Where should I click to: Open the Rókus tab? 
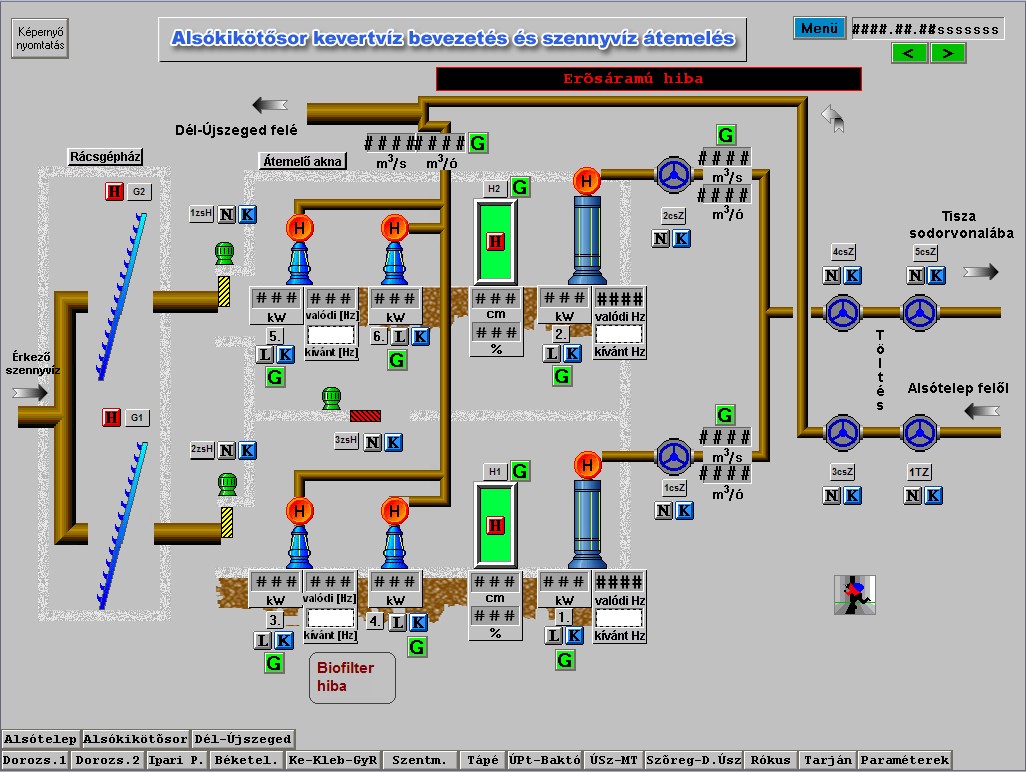pyautogui.click(x=770, y=760)
